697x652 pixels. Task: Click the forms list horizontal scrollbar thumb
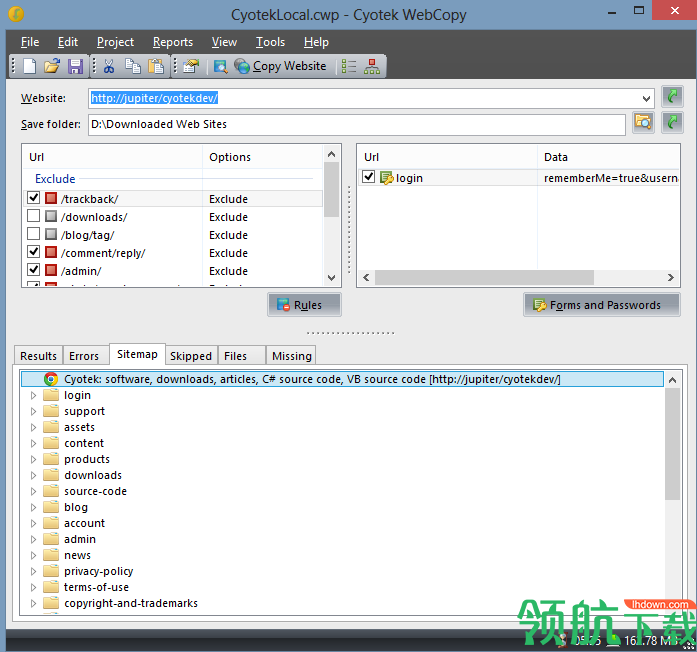pos(484,277)
